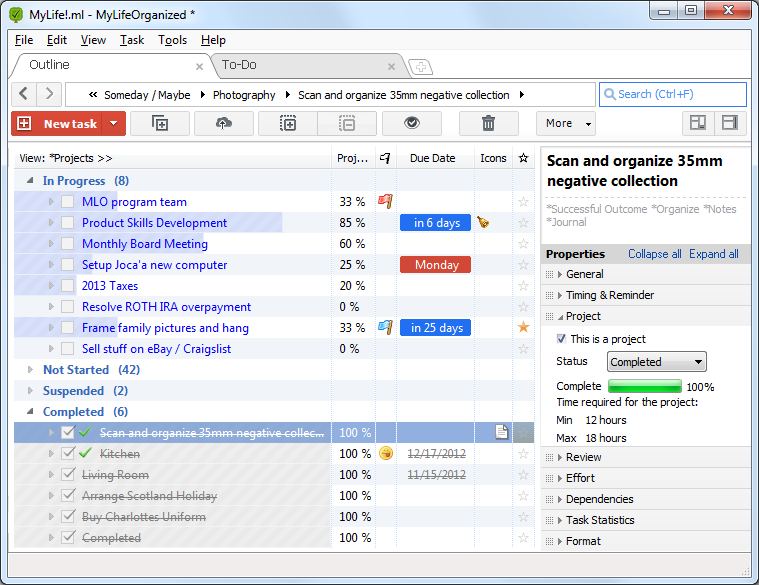Open the Status Completed dropdown
The height and width of the screenshot is (585, 759).
click(x=656, y=361)
